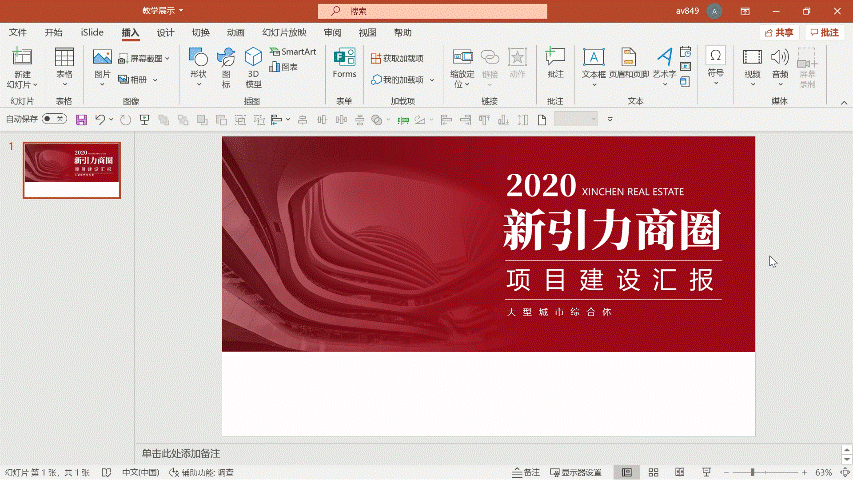
Task: Open the 符号 (Symbol) tool
Action: click(715, 66)
